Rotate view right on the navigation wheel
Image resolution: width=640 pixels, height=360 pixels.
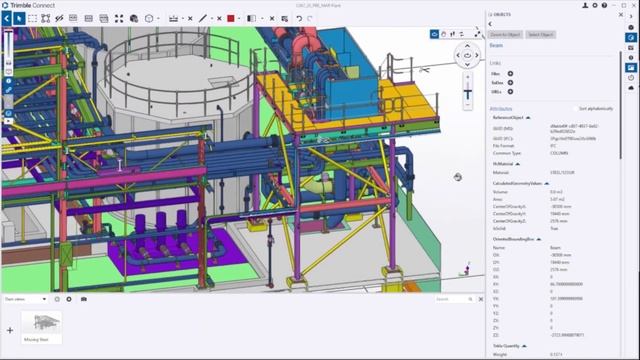point(477,55)
